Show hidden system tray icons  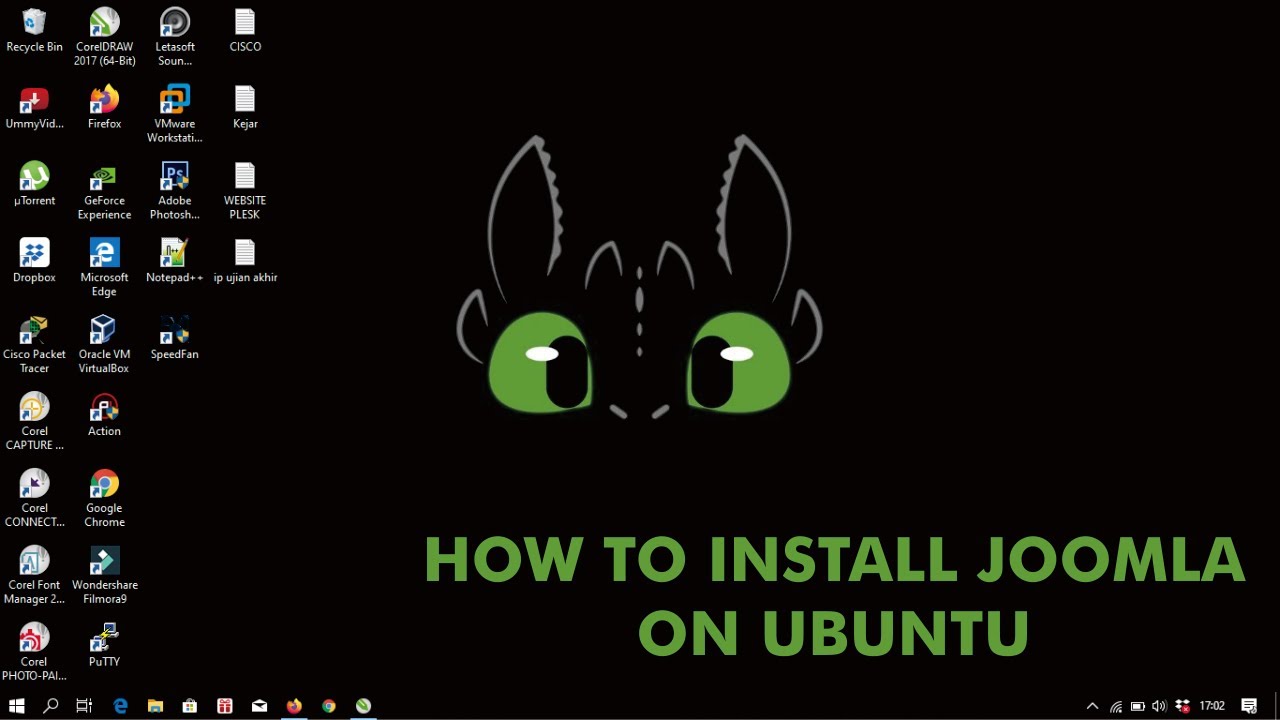(x=1092, y=706)
